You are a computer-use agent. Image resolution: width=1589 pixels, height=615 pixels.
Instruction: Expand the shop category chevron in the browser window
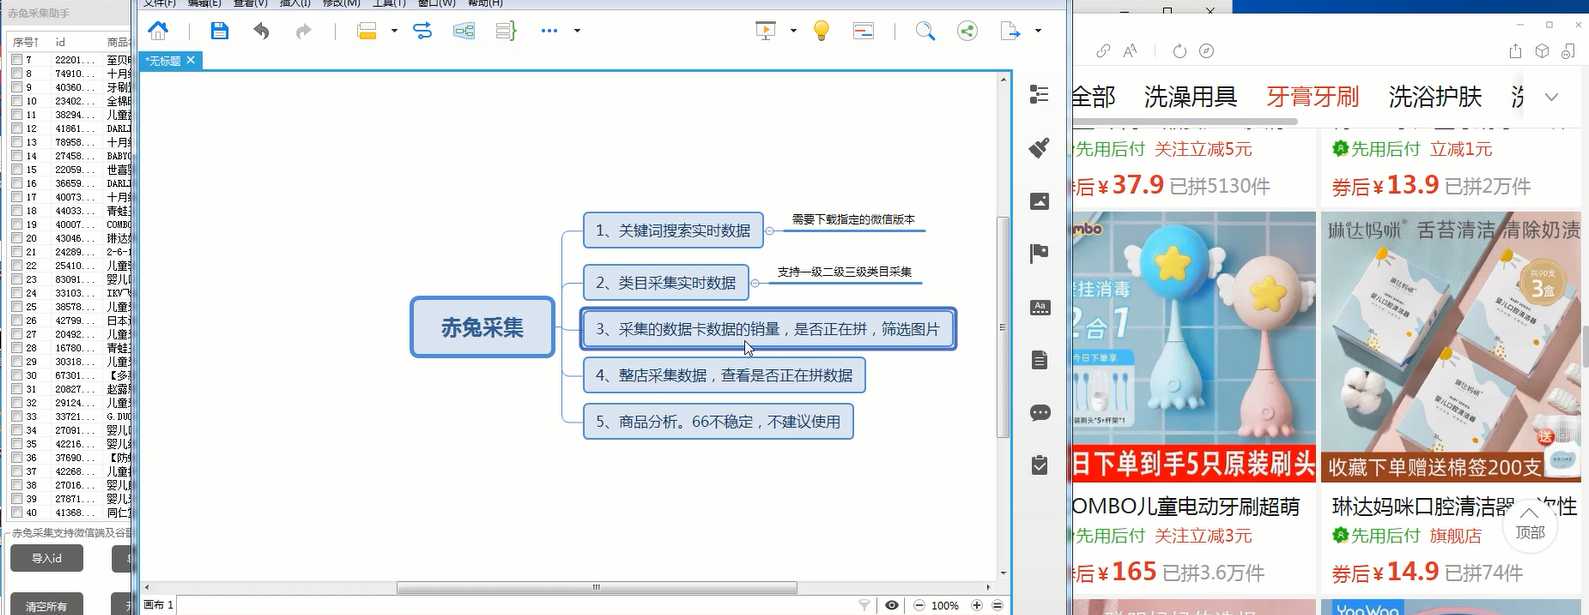tap(1552, 97)
